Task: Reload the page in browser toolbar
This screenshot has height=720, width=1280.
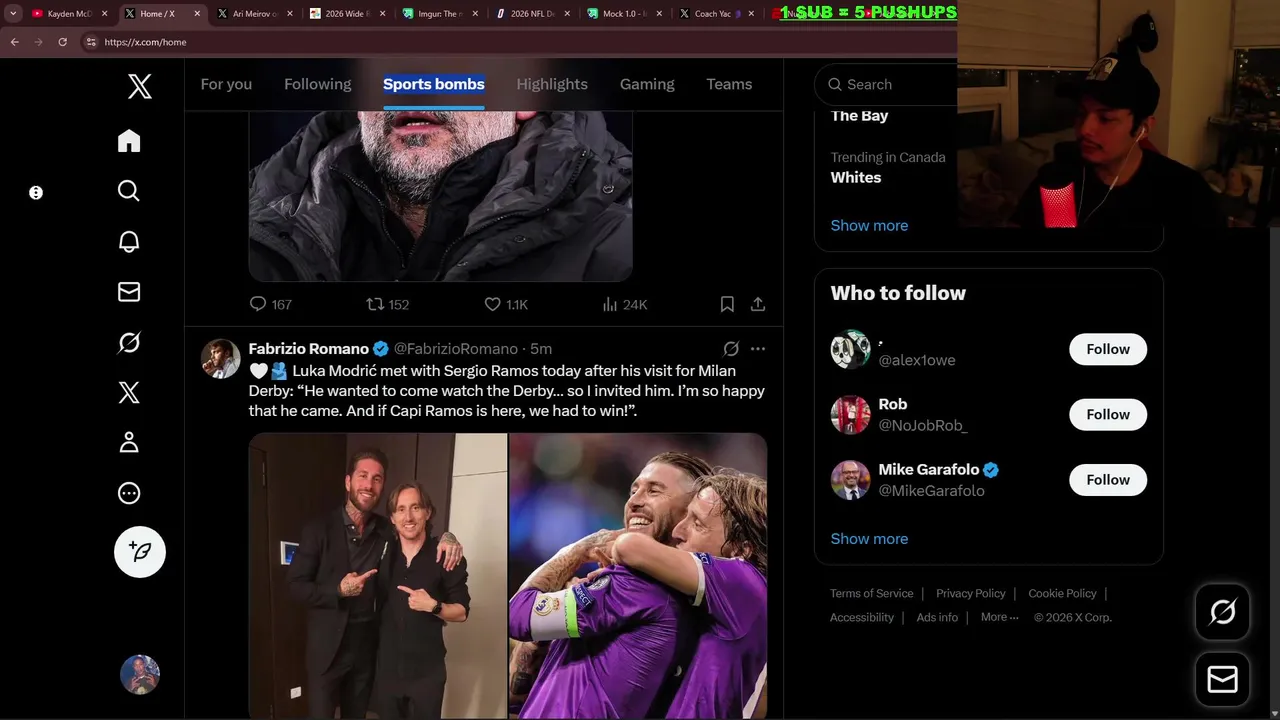Action: (x=62, y=42)
